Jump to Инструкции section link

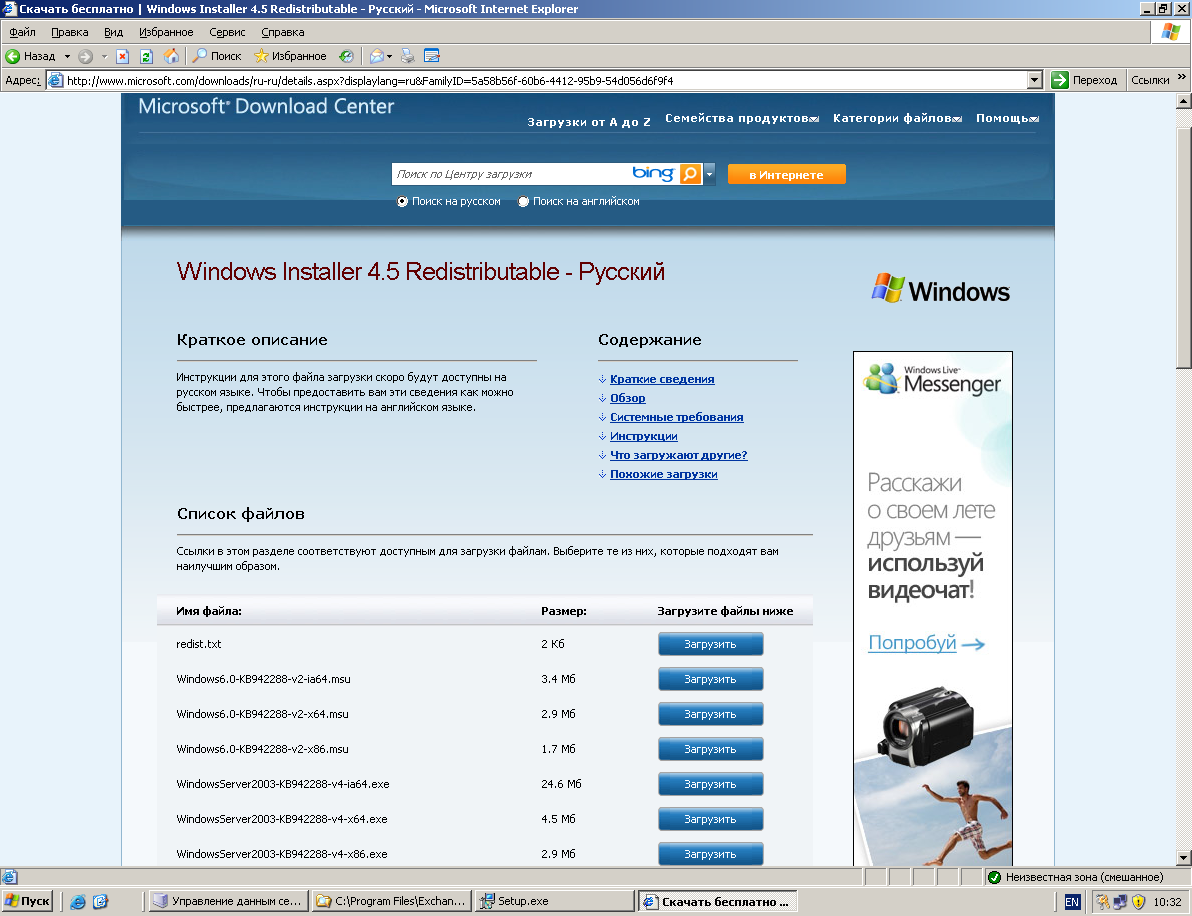pos(644,436)
